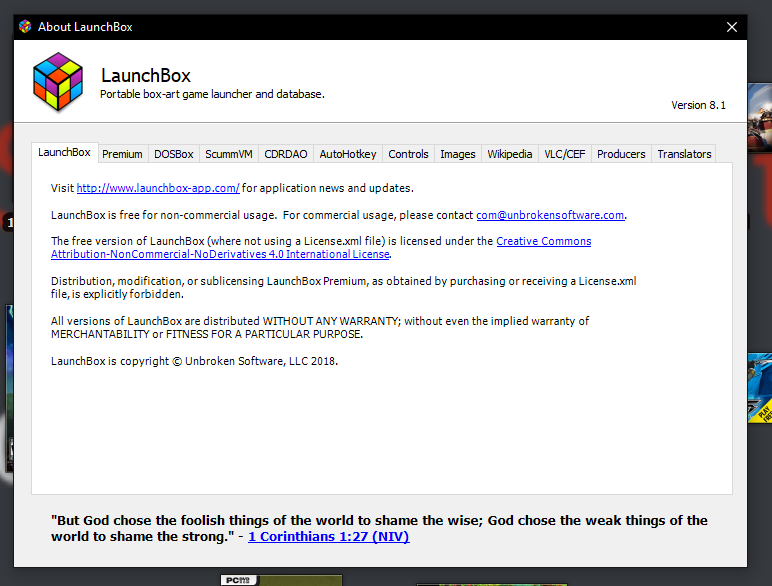Select the Producers tab
Screen dimensions: 772x586
(x=621, y=154)
